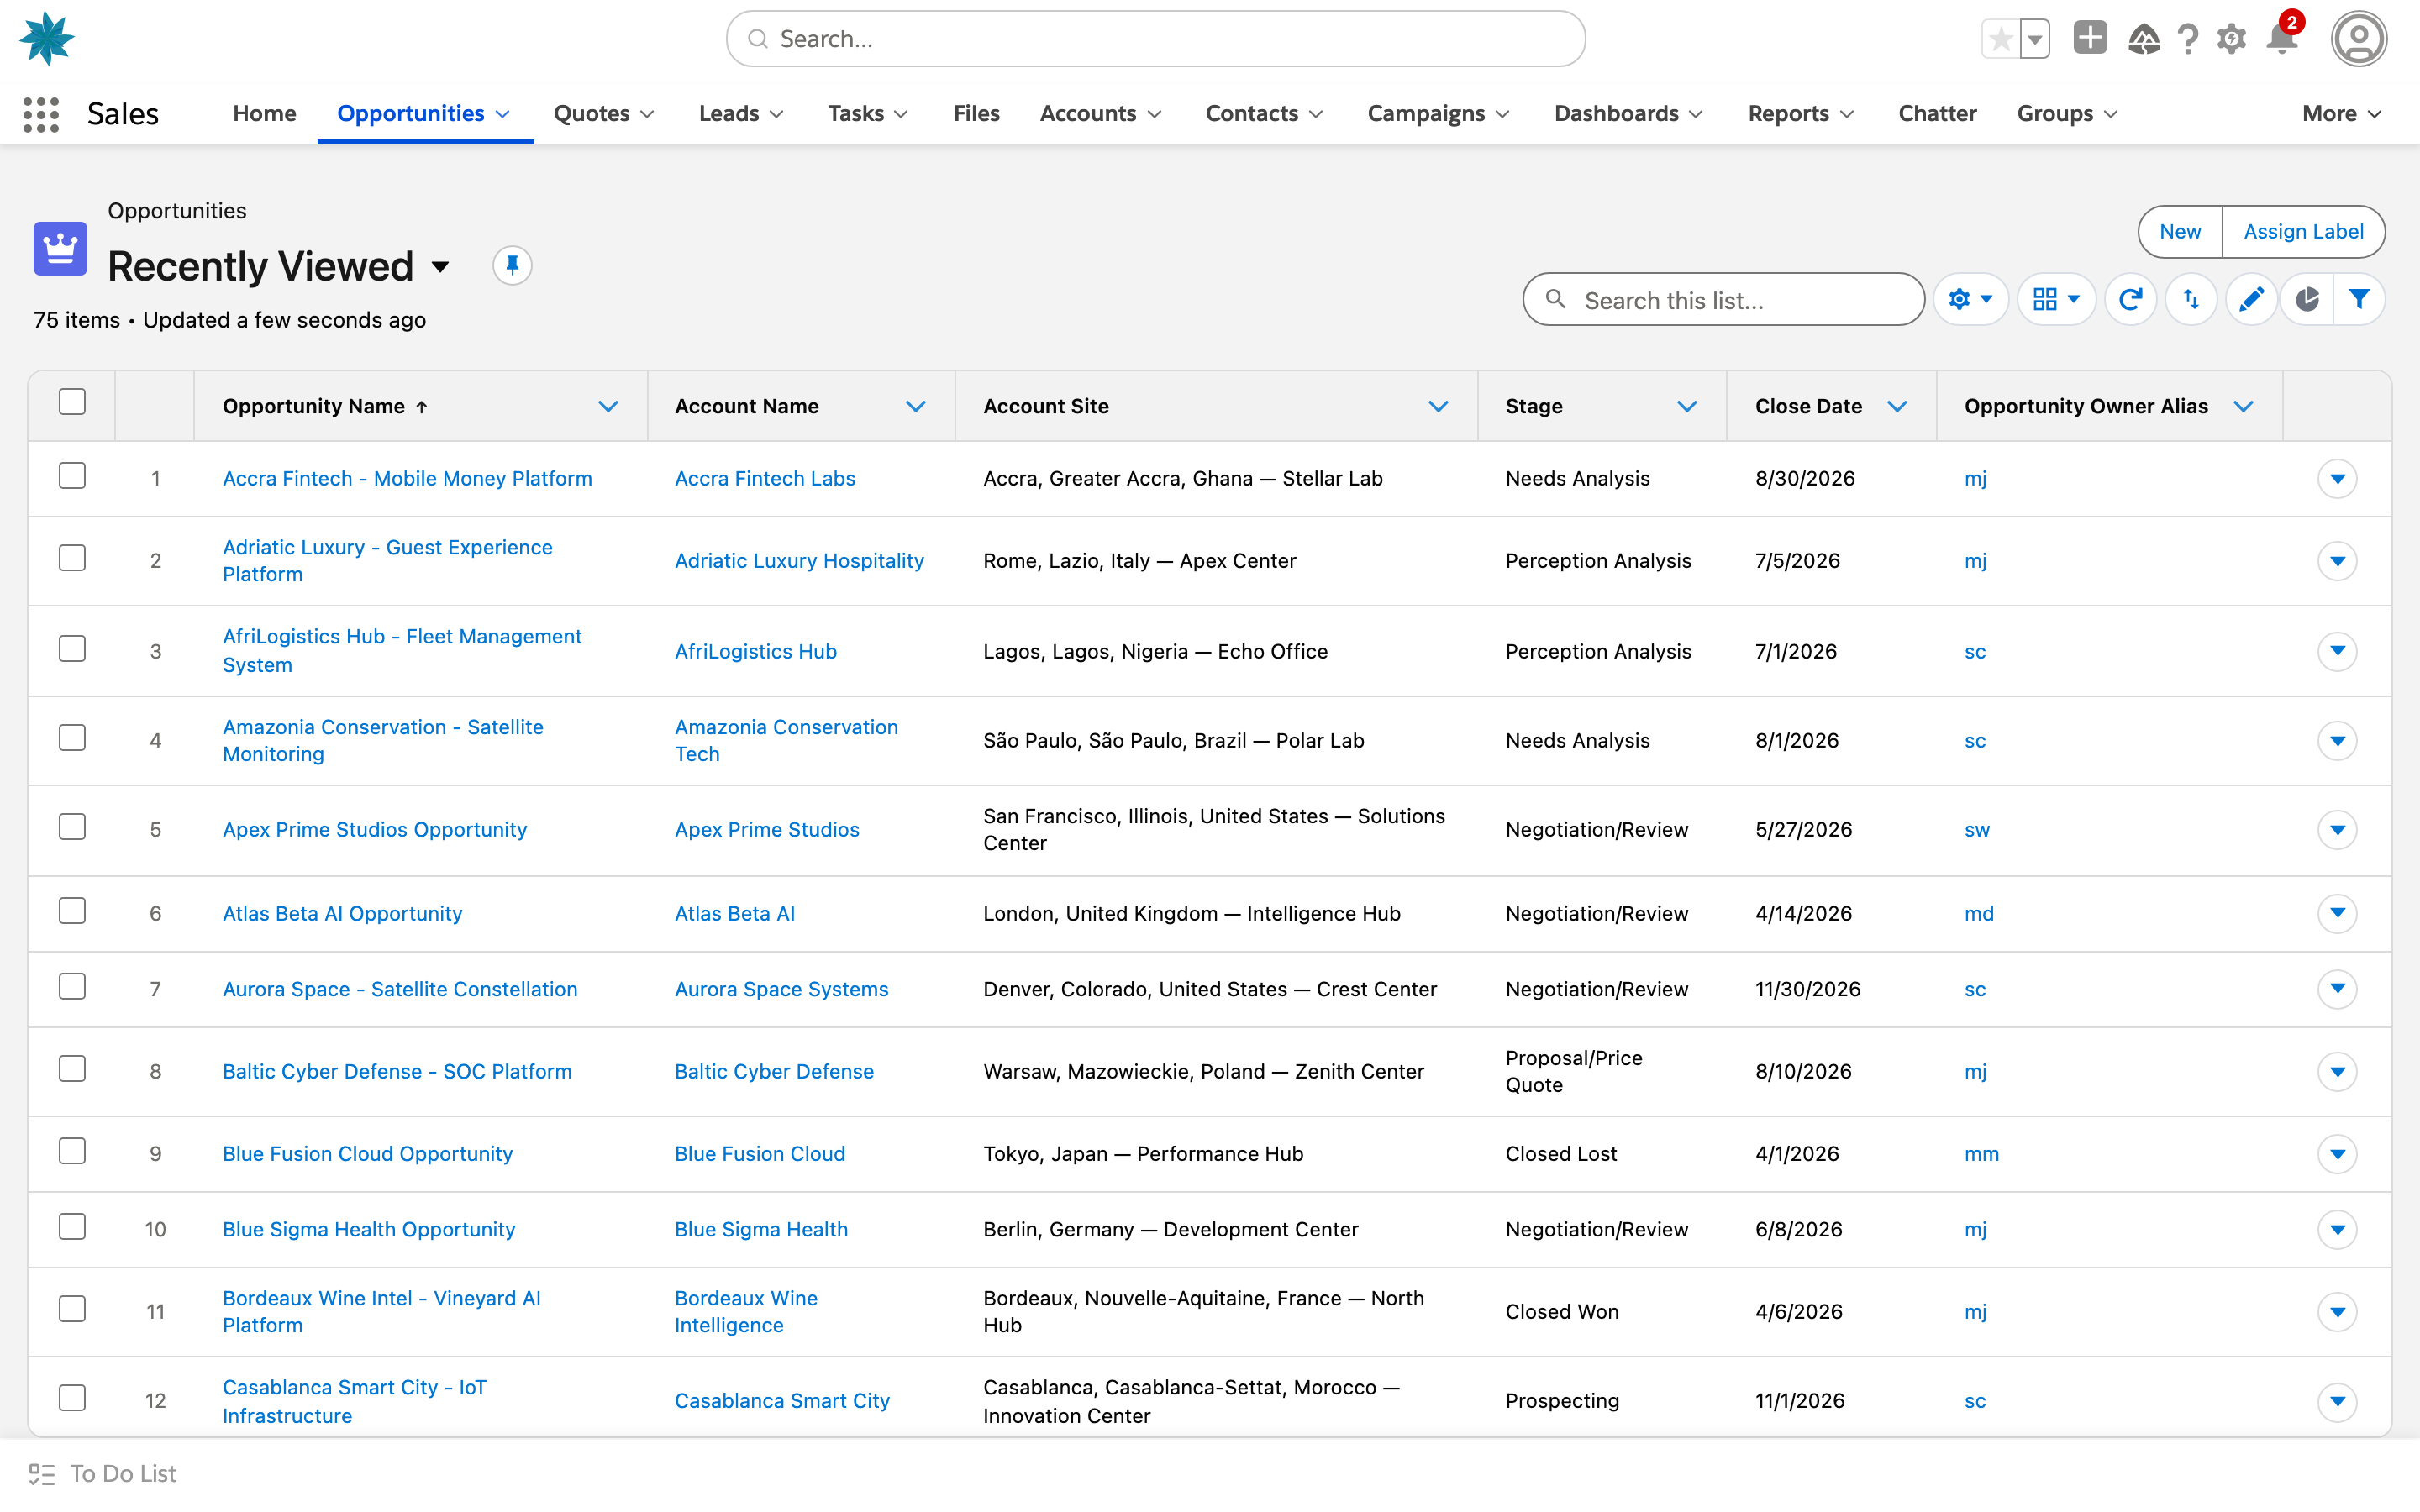Open the To Do List icon

click(x=42, y=1473)
